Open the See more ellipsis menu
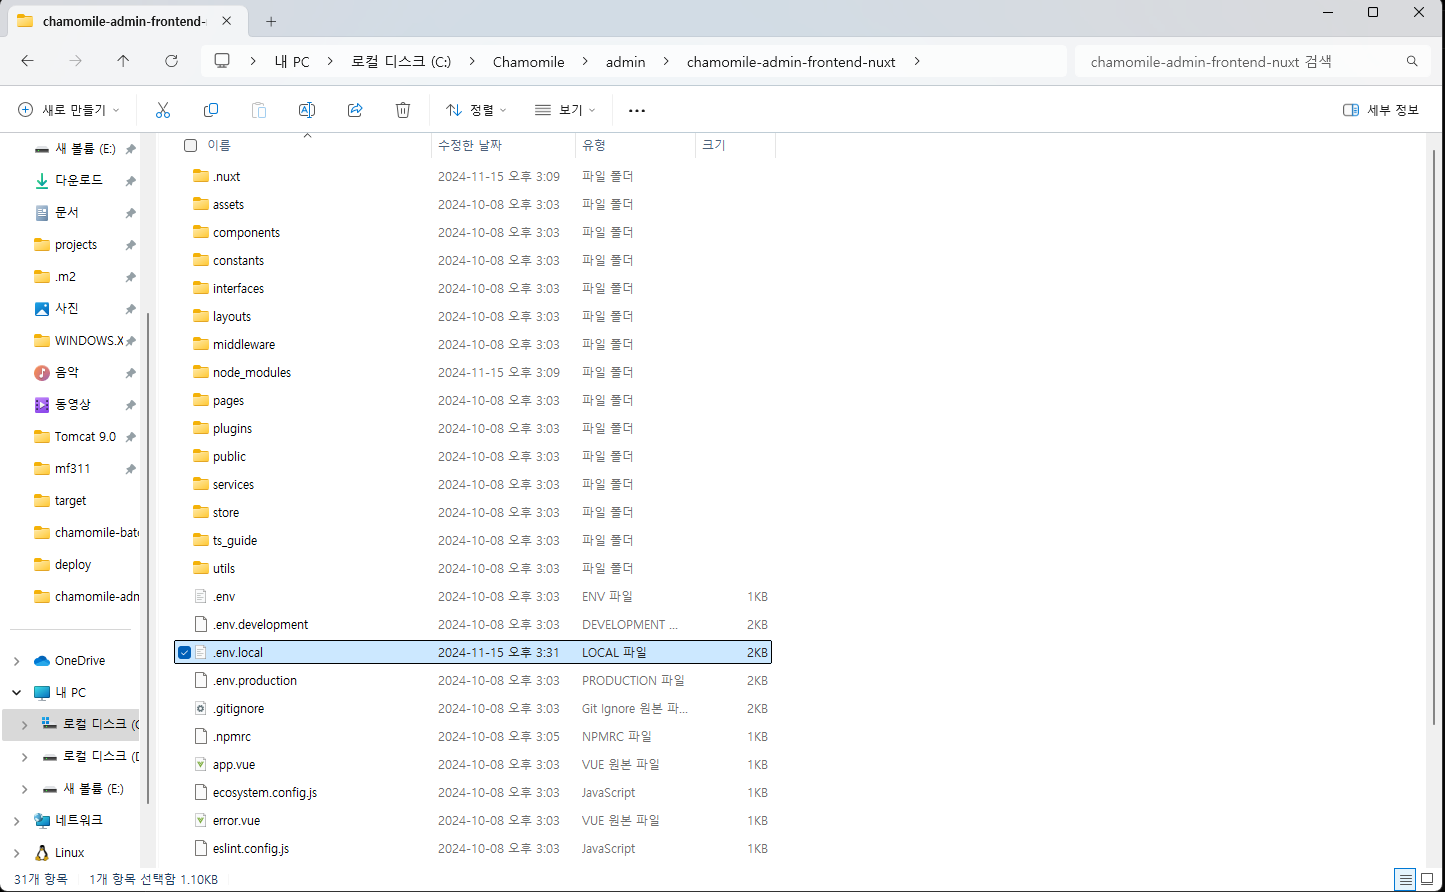 point(637,110)
